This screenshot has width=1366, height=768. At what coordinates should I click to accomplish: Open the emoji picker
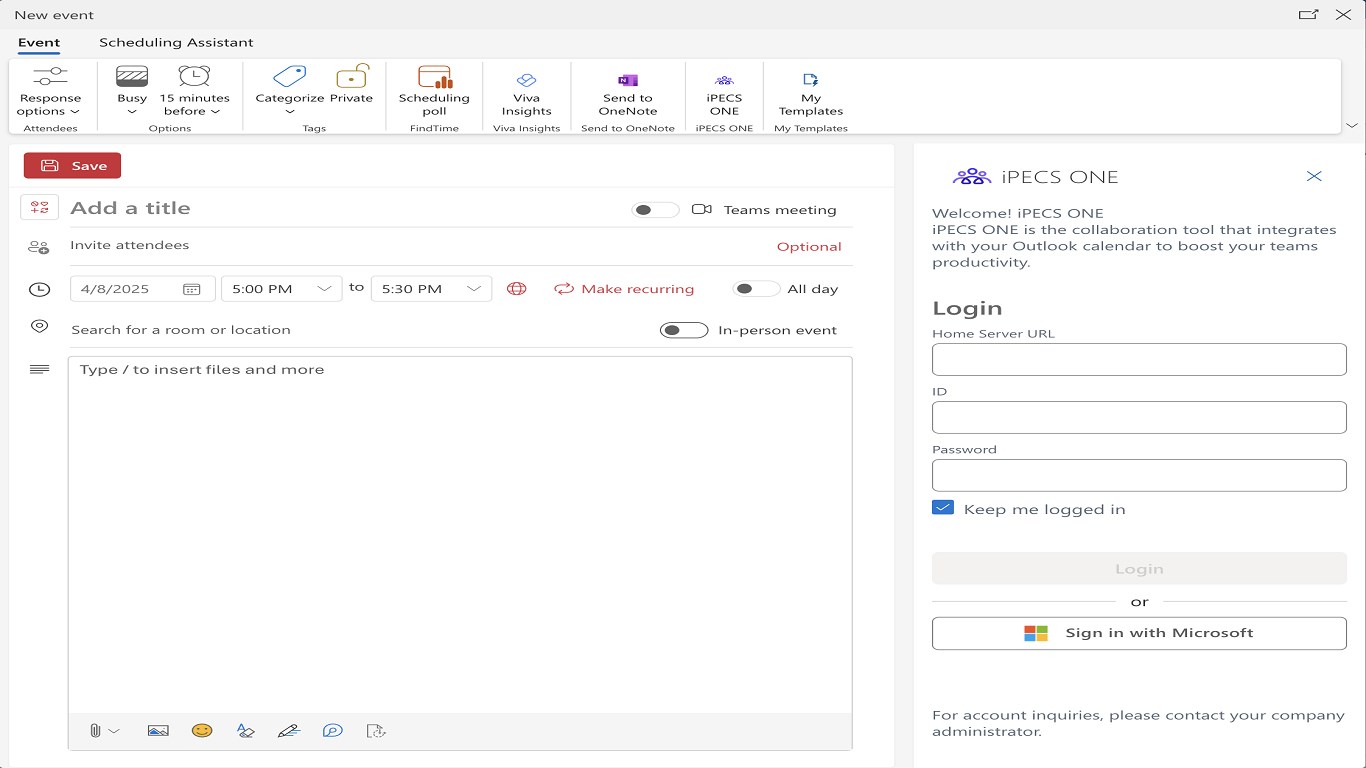point(202,731)
